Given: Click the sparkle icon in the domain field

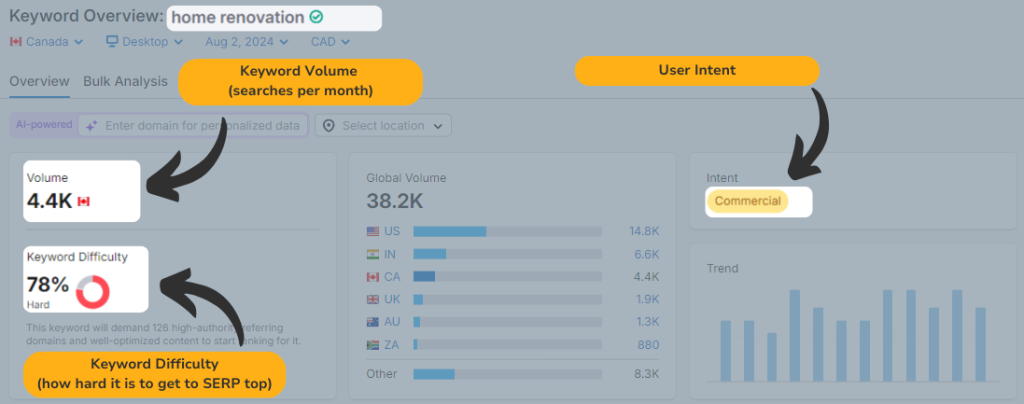Looking at the screenshot, I should pyautogui.click(x=91, y=126).
